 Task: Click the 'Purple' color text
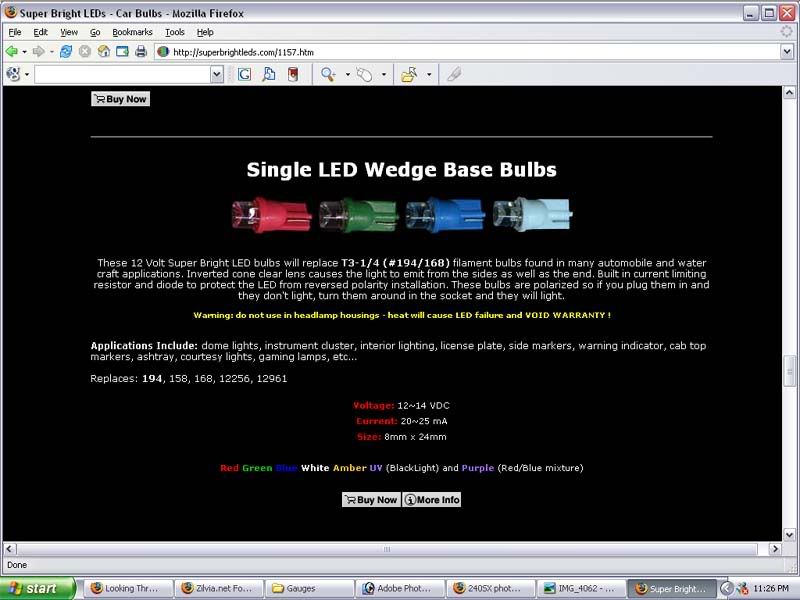[478, 468]
